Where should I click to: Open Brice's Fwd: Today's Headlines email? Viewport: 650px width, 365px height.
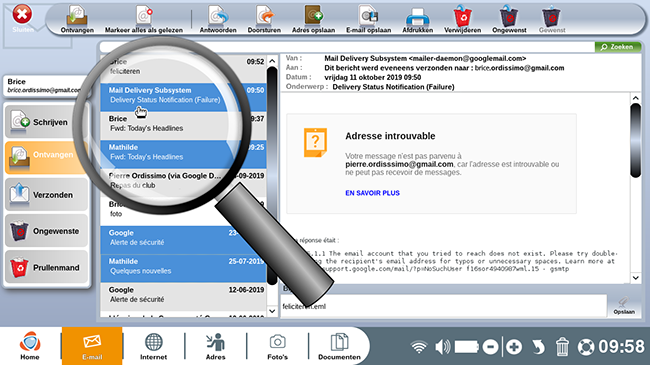(x=183, y=125)
